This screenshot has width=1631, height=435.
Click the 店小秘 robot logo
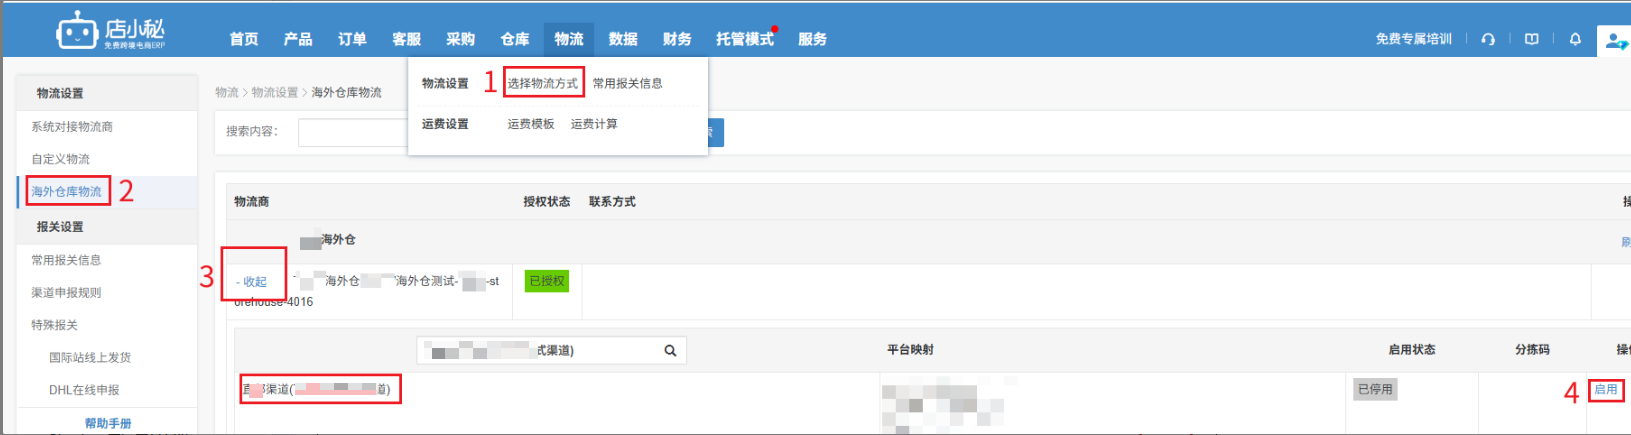pos(77,32)
